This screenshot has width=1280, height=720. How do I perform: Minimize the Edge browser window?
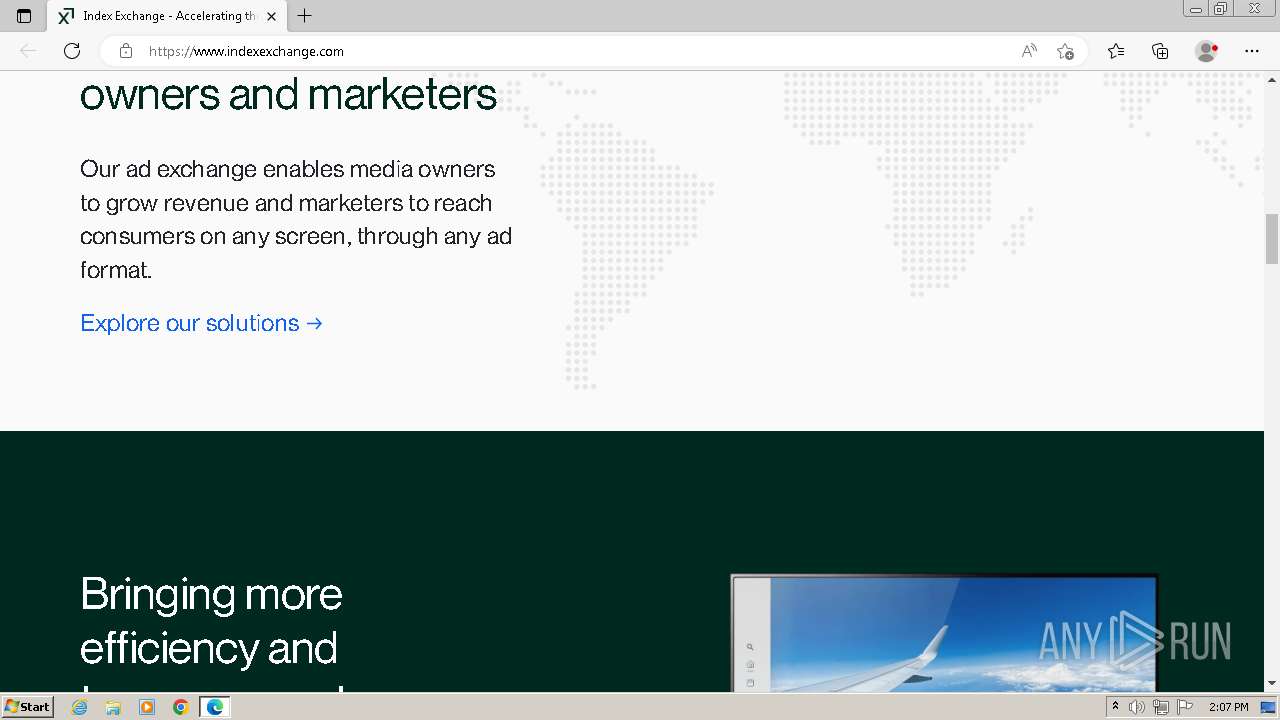(1196, 9)
